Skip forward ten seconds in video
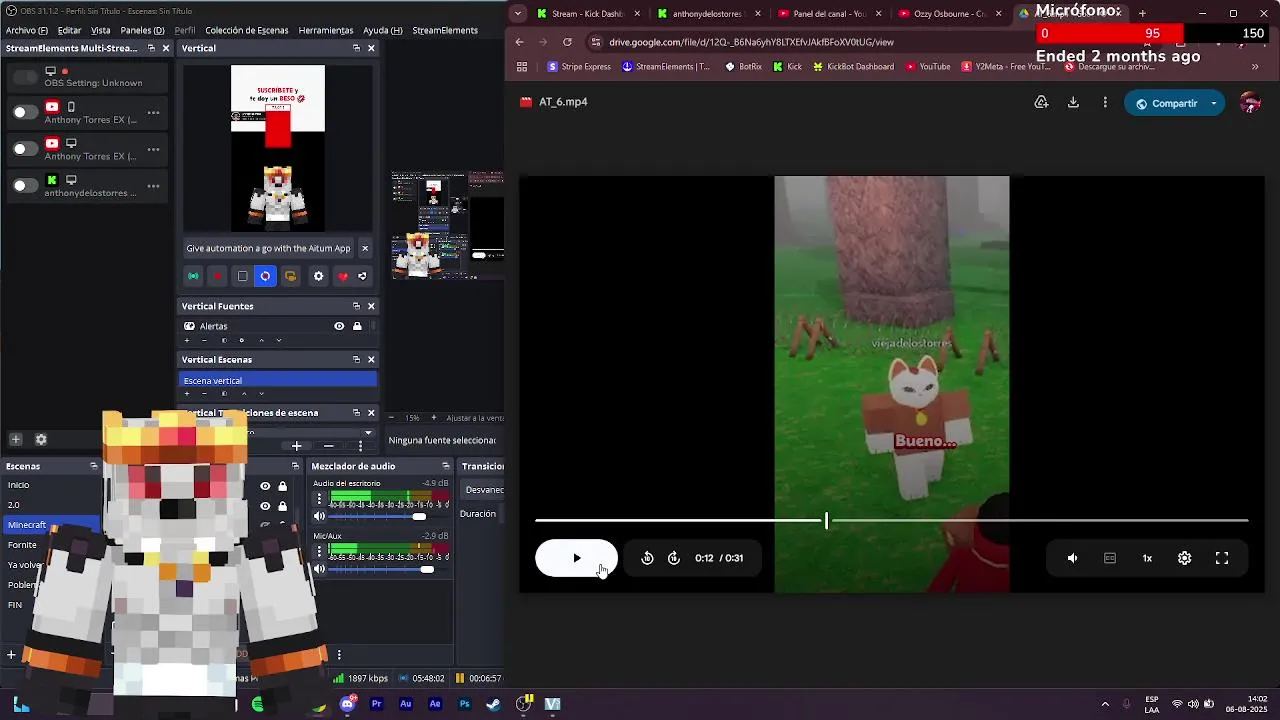This screenshot has width=1280, height=720. 674,558
